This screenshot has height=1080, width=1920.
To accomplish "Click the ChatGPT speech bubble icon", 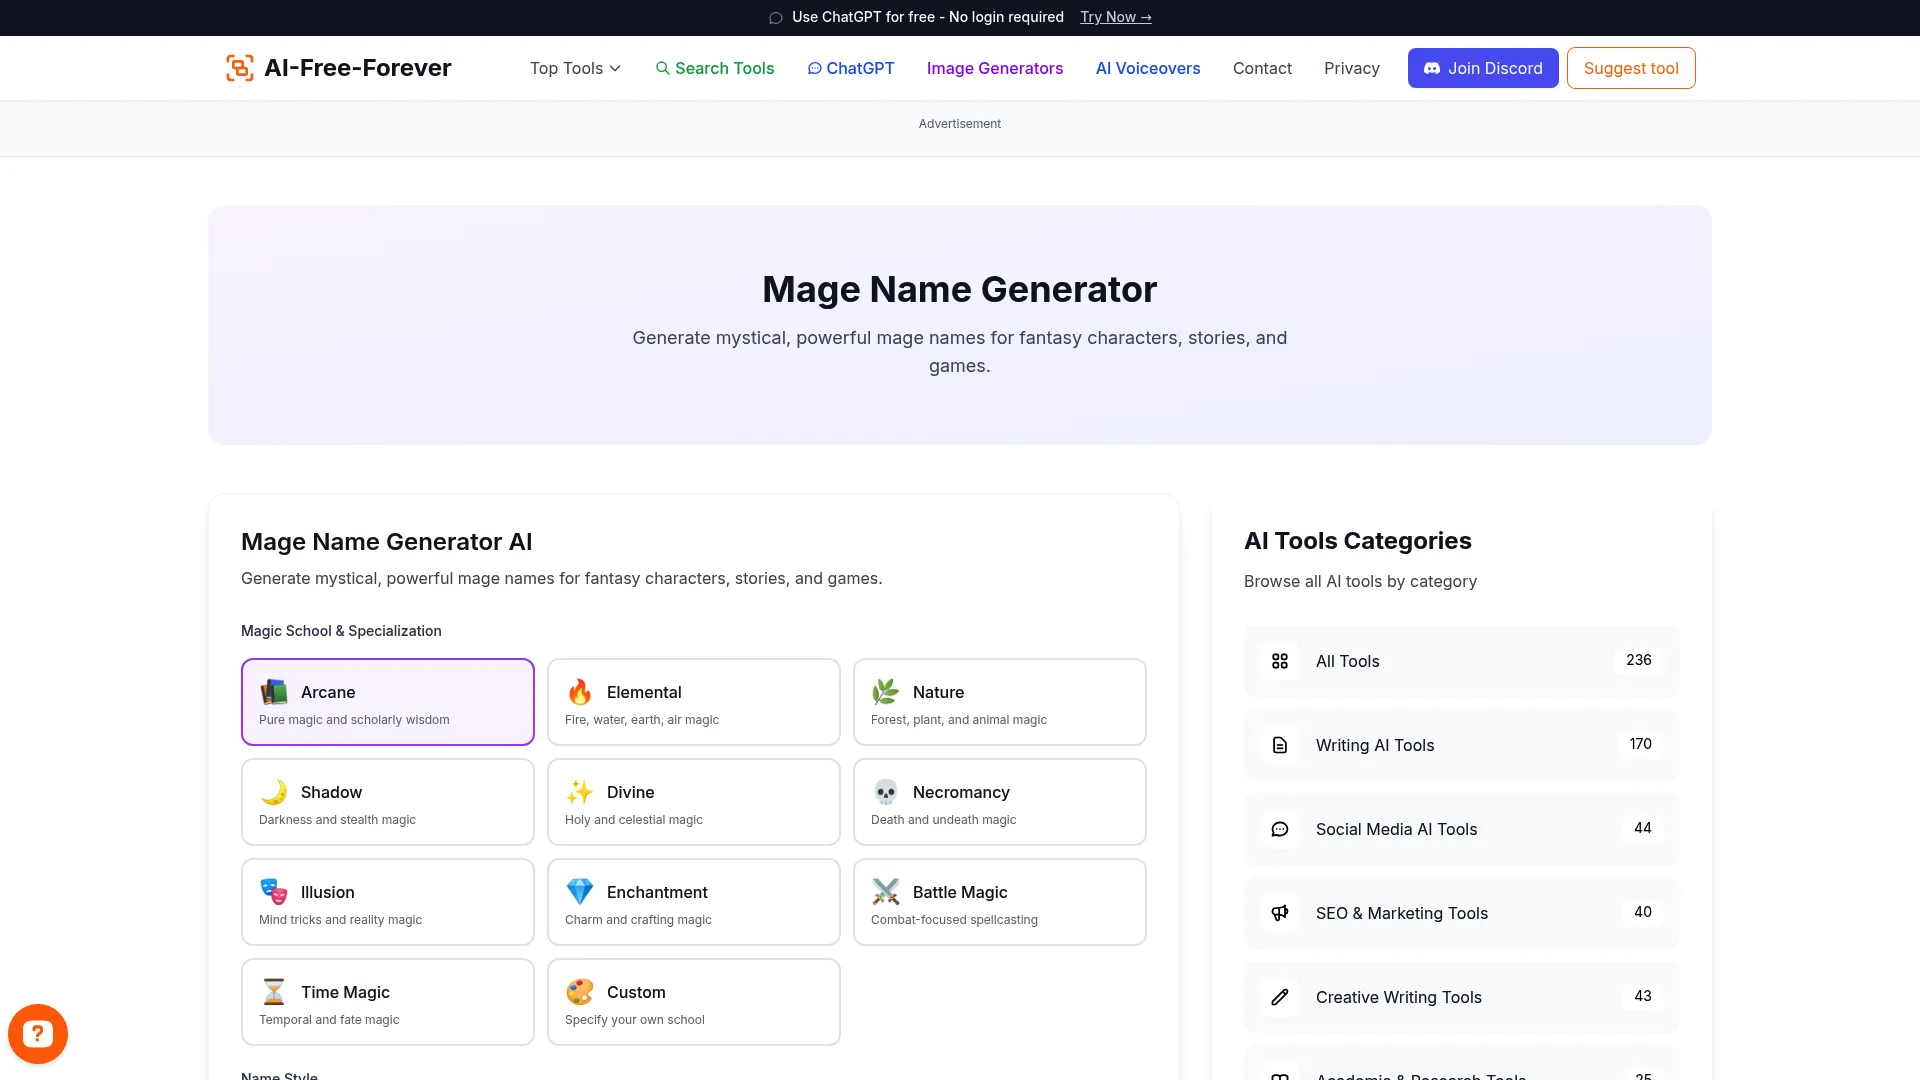I will click(x=814, y=68).
